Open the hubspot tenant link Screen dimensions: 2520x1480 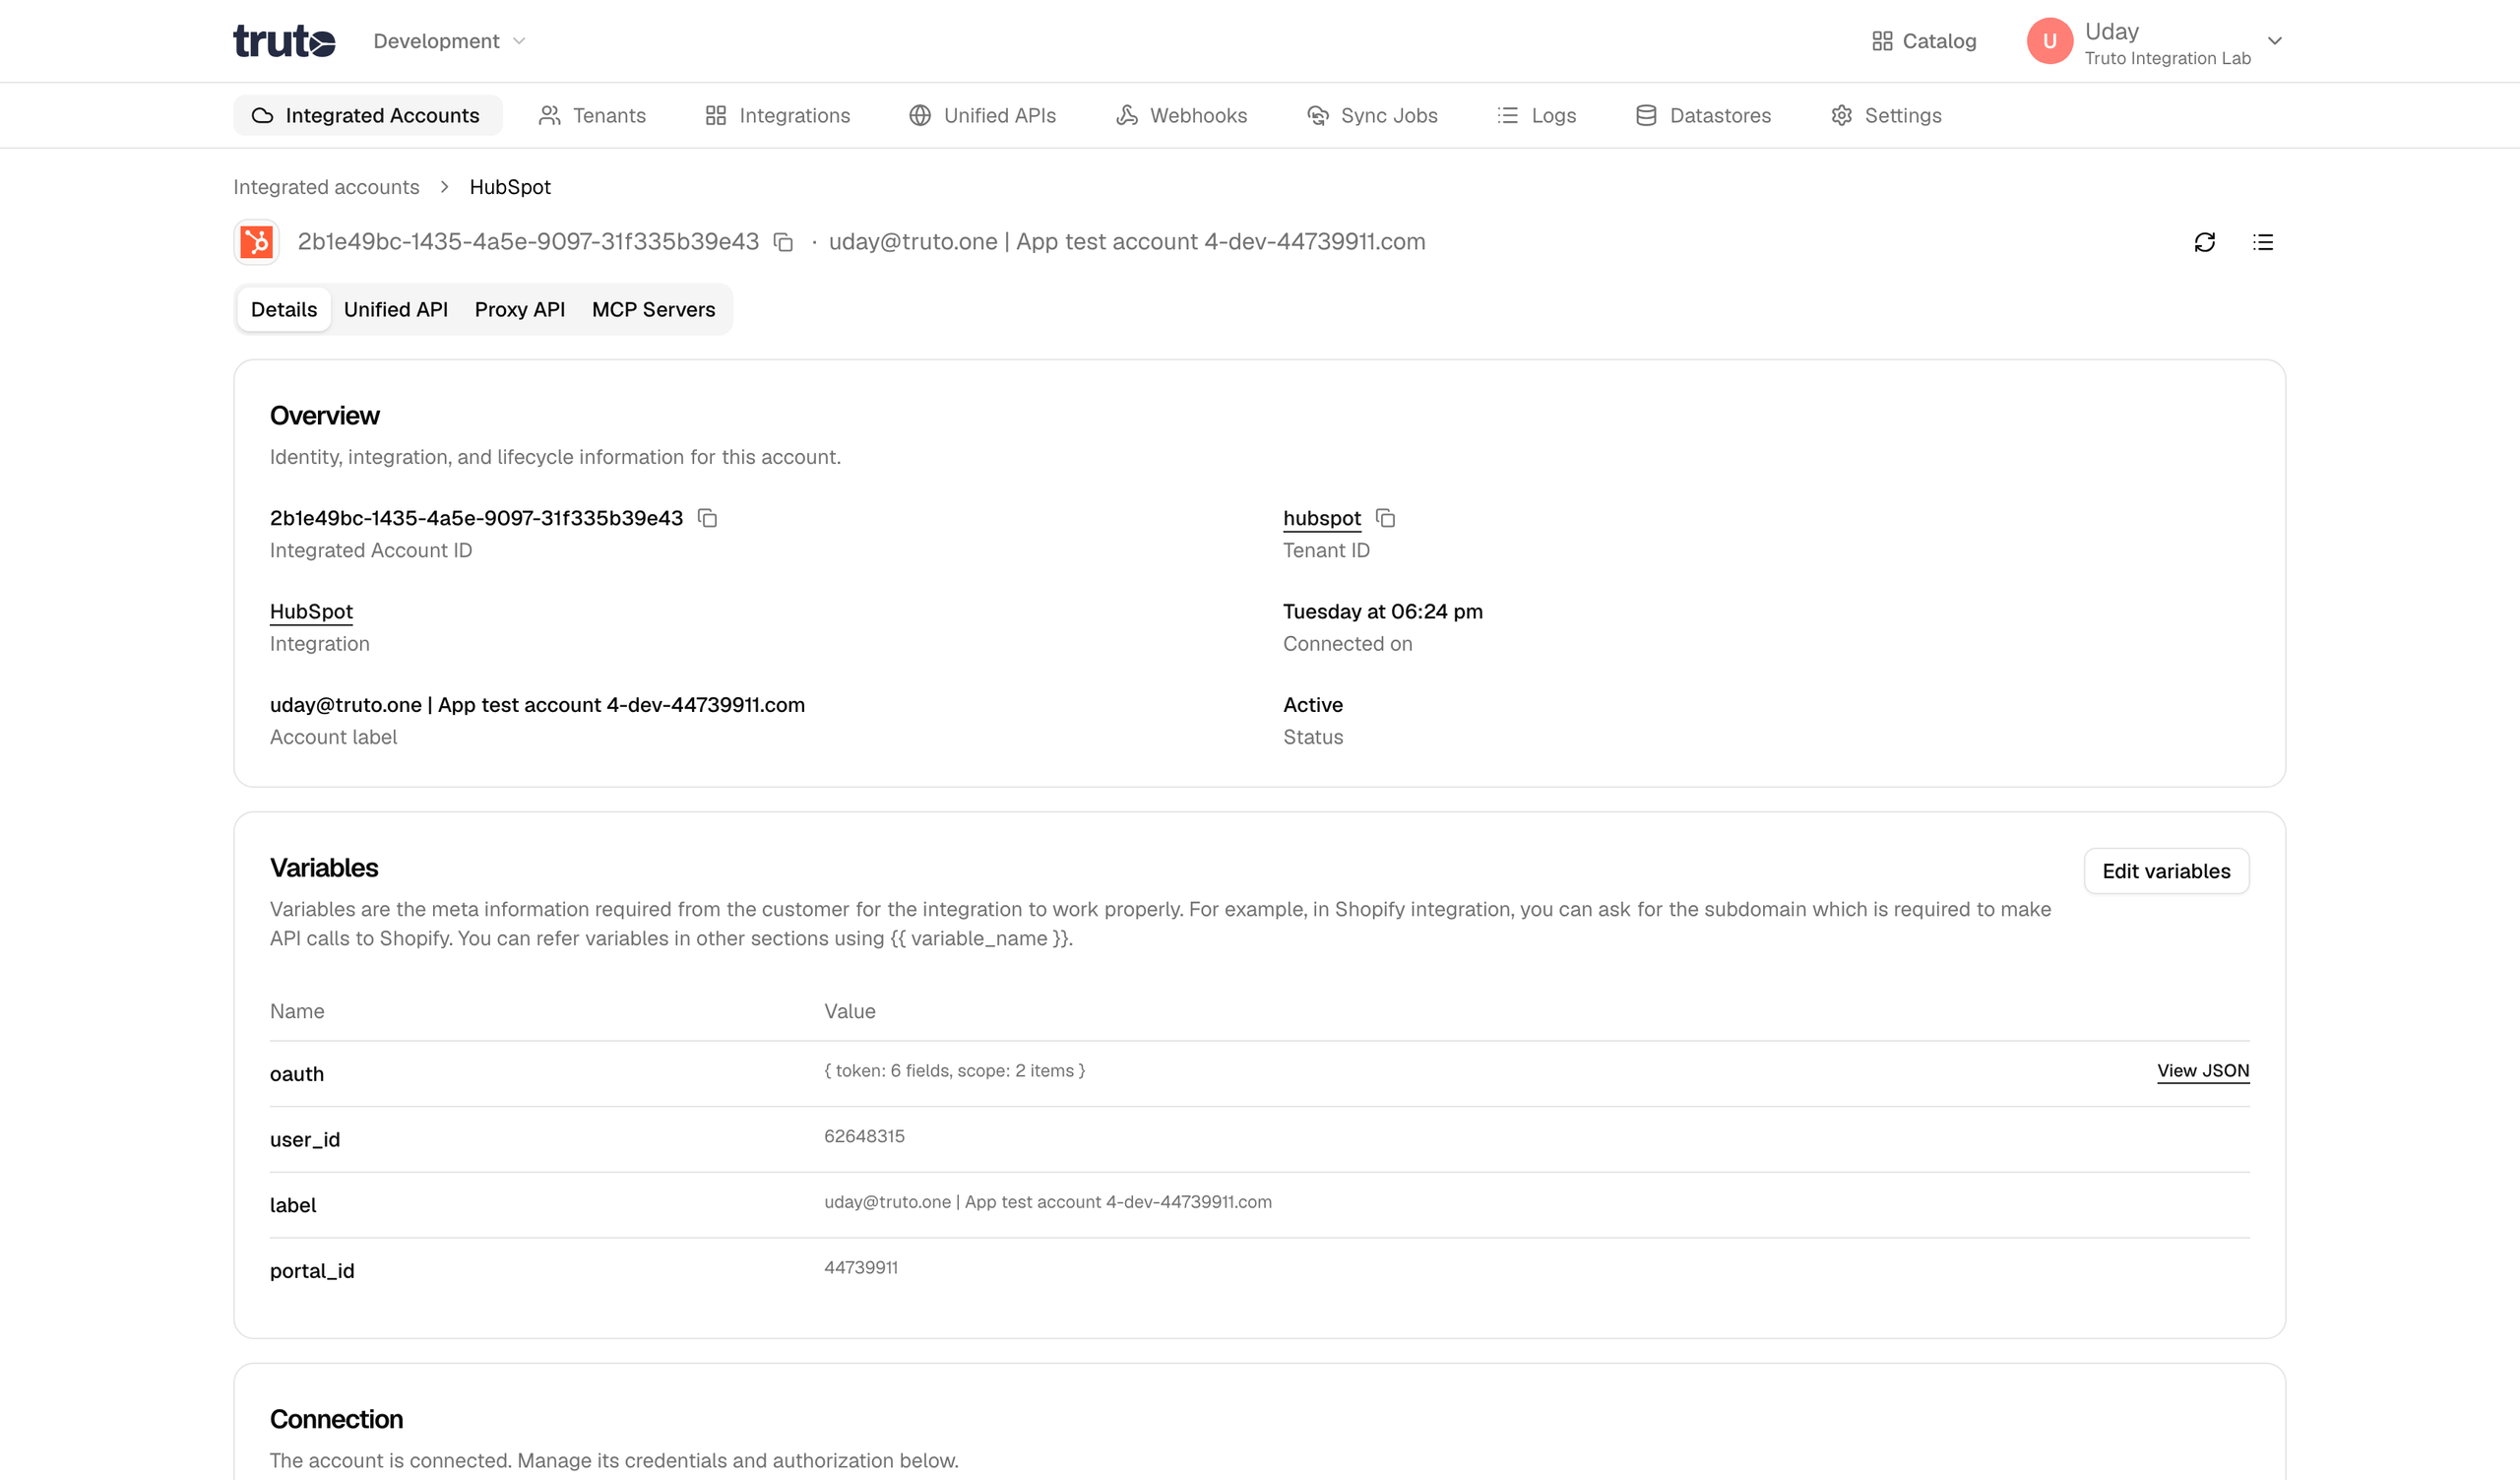click(x=1322, y=518)
